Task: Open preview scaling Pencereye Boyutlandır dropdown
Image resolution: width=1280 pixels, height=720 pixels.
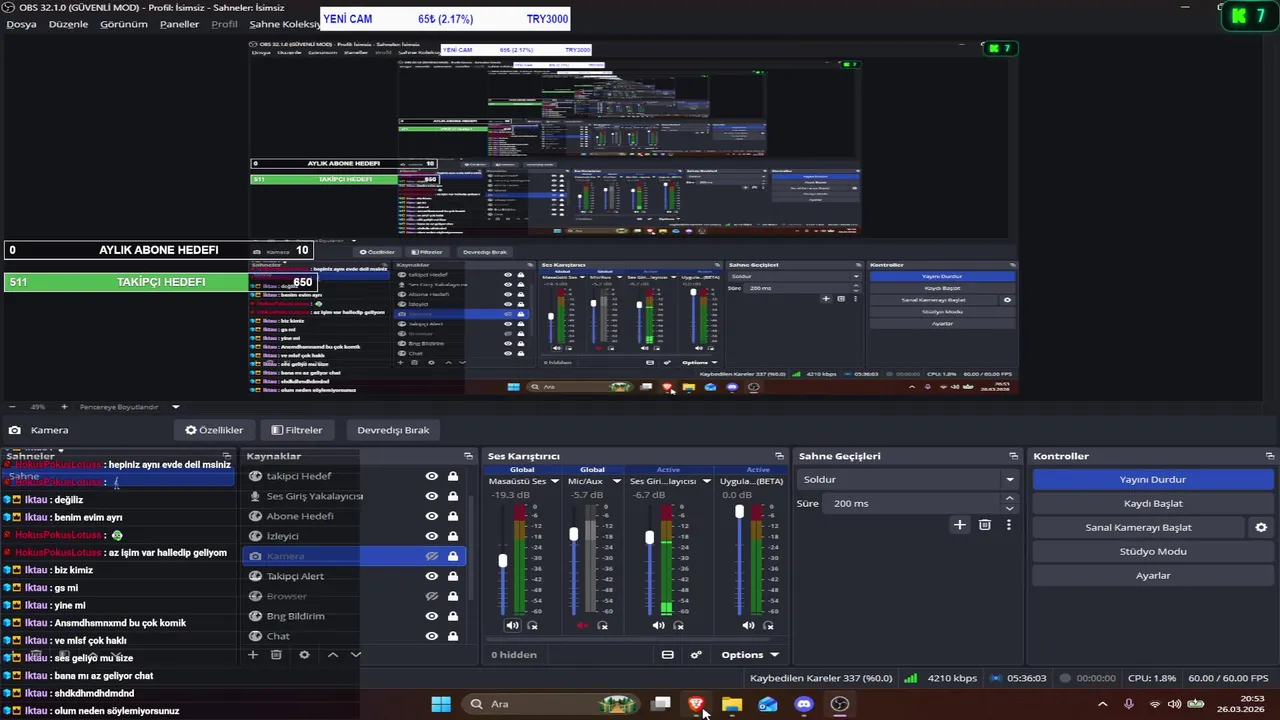Action: click(x=176, y=407)
